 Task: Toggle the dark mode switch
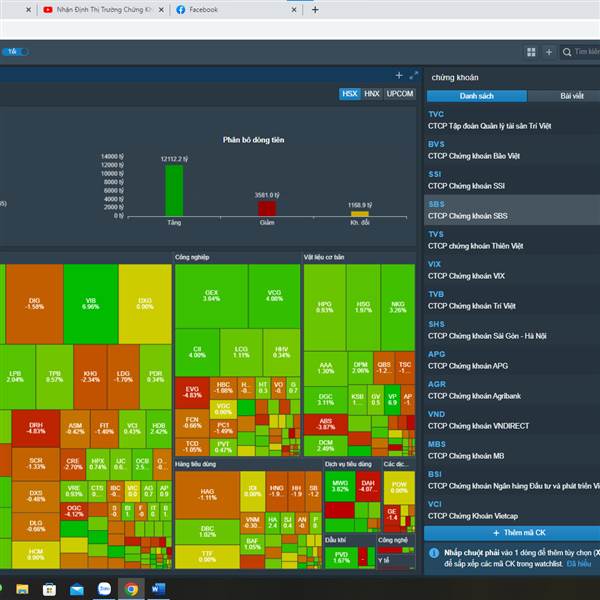tap(15, 52)
